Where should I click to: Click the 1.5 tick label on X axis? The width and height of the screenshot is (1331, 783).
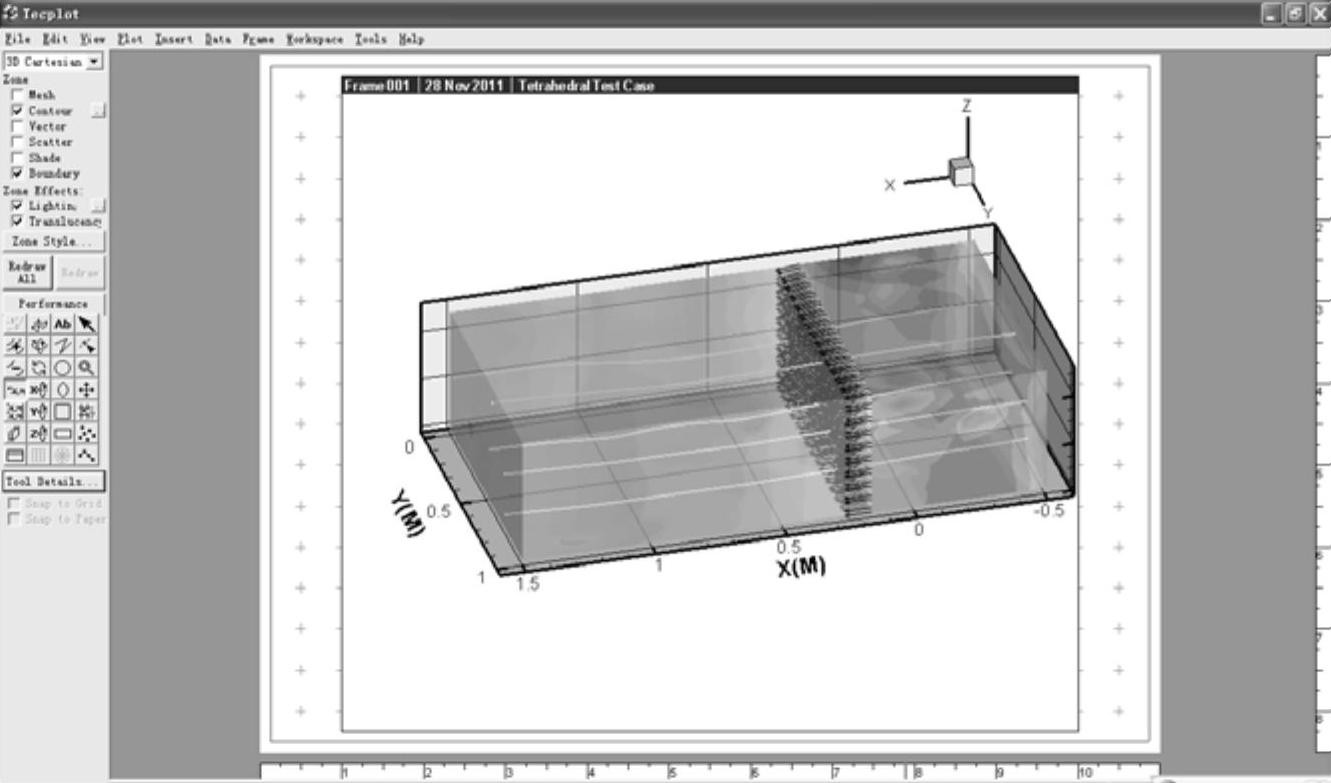[527, 584]
